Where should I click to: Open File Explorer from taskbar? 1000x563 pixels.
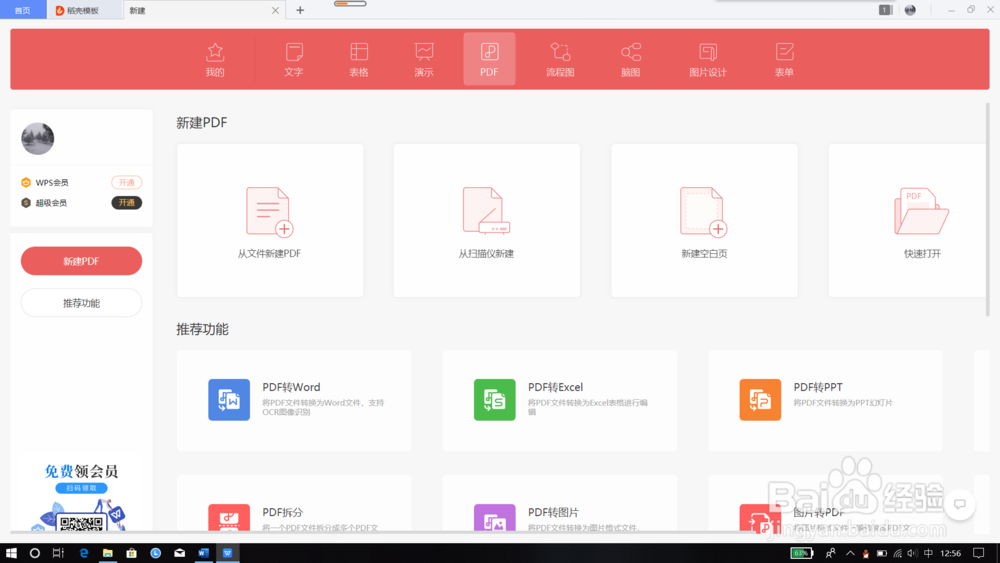click(107, 553)
